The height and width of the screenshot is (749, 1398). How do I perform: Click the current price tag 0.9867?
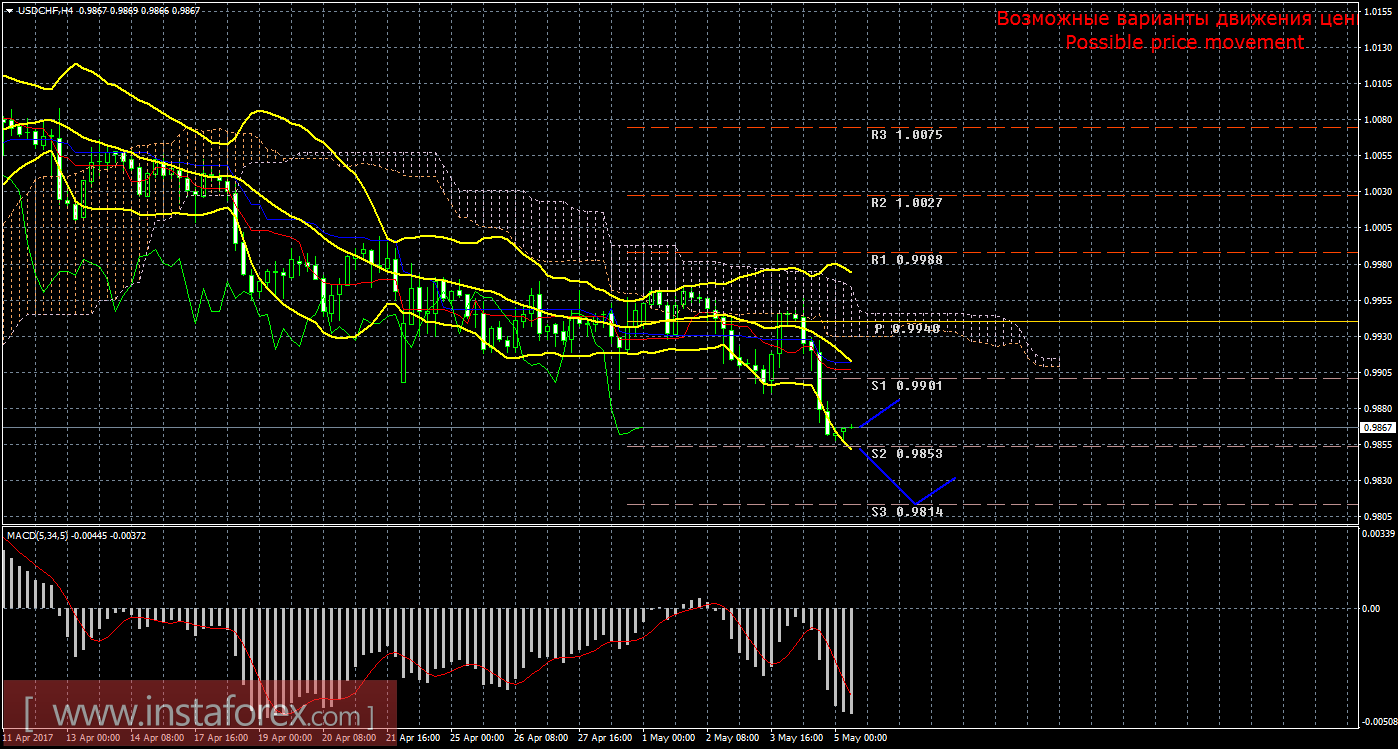[1375, 427]
